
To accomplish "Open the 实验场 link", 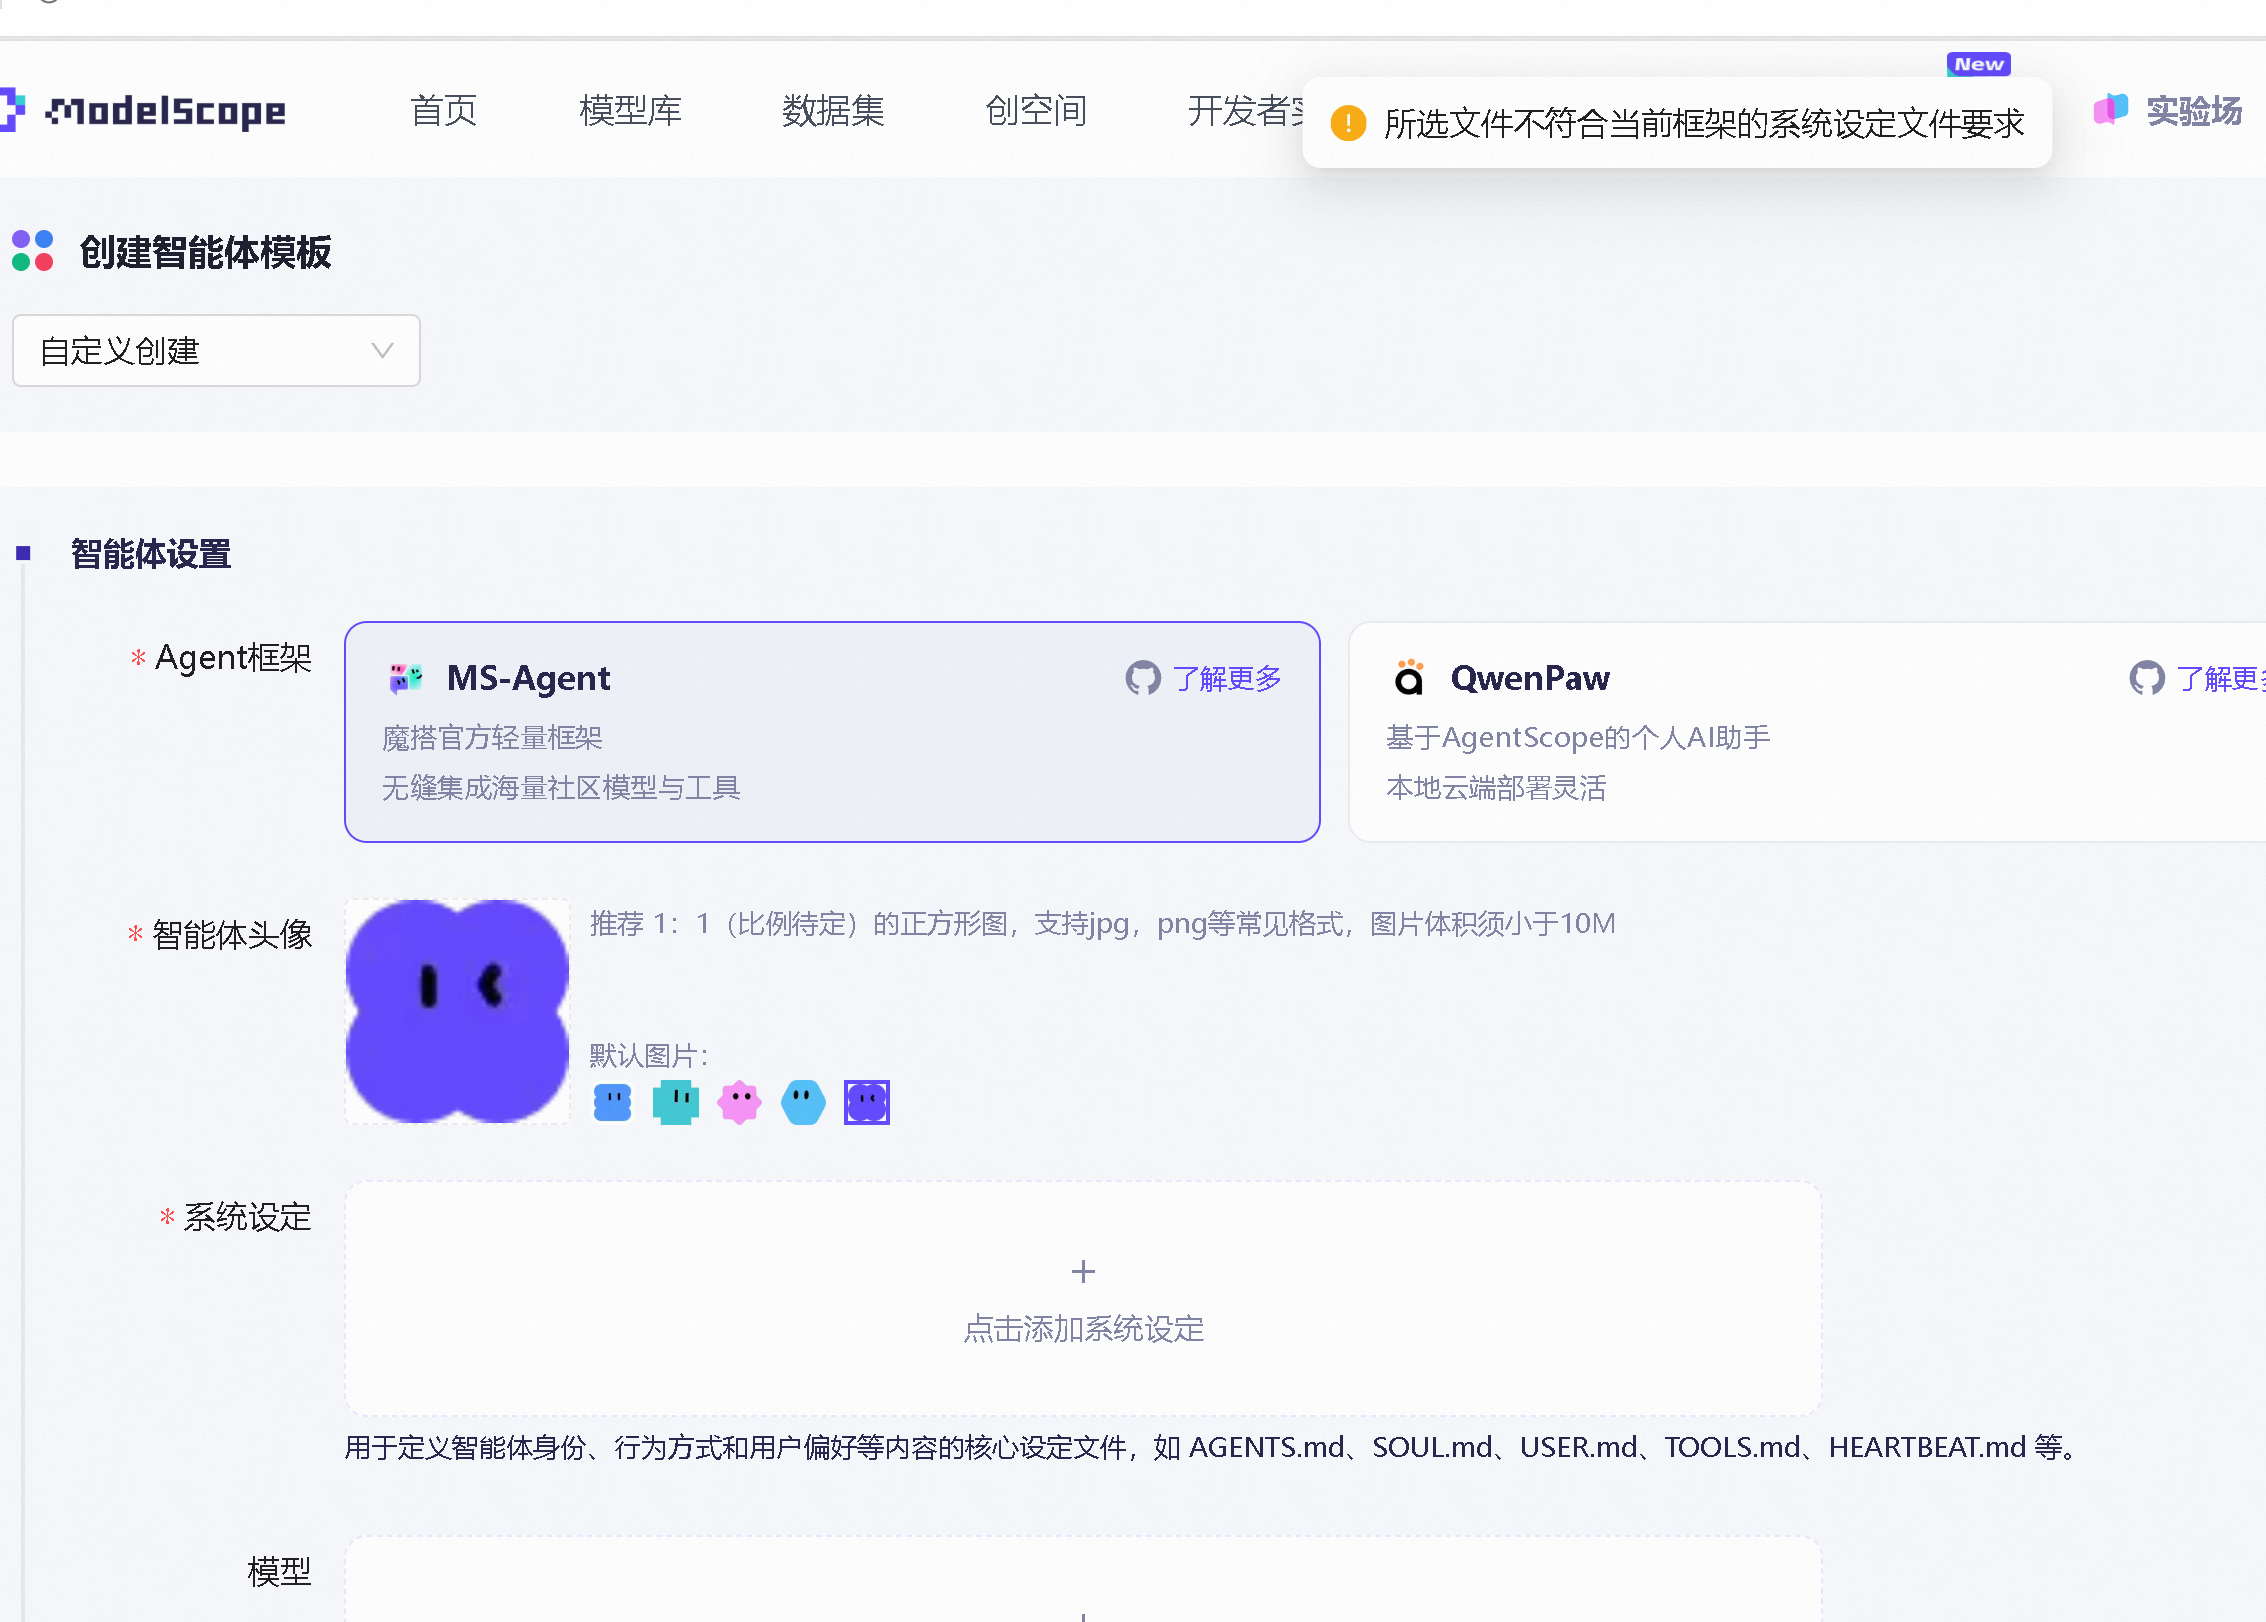I will click(x=2194, y=110).
